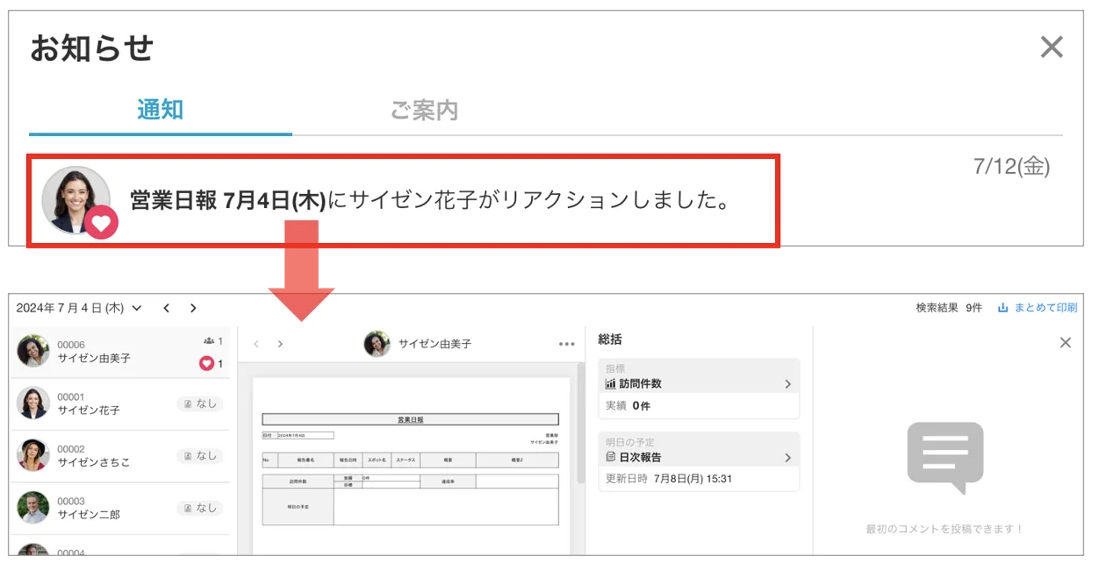
Task: Click 更新日時 7月8日(月) 15:31 text
Action: pos(668,479)
